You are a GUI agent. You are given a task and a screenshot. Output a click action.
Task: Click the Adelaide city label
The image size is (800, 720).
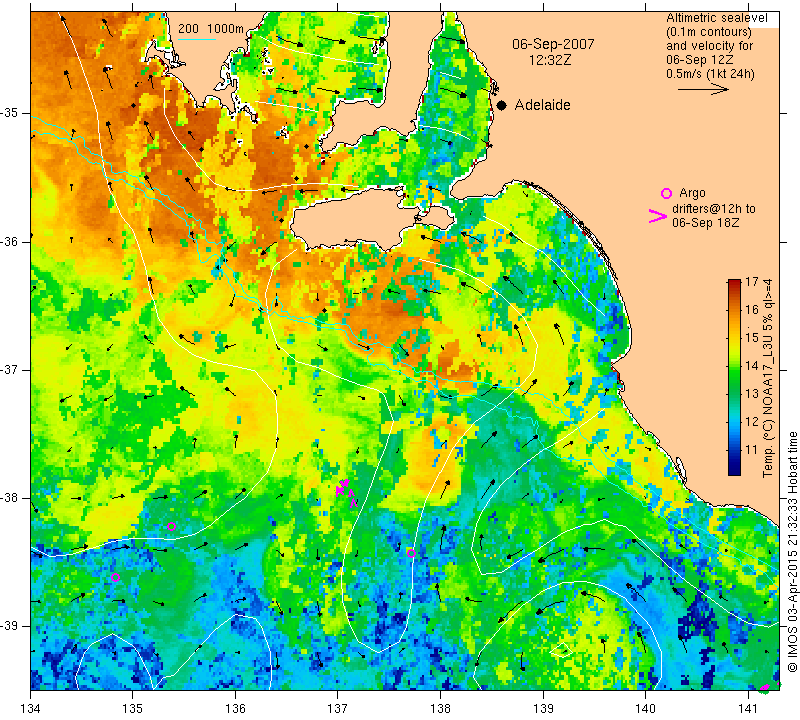(x=542, y=105)
